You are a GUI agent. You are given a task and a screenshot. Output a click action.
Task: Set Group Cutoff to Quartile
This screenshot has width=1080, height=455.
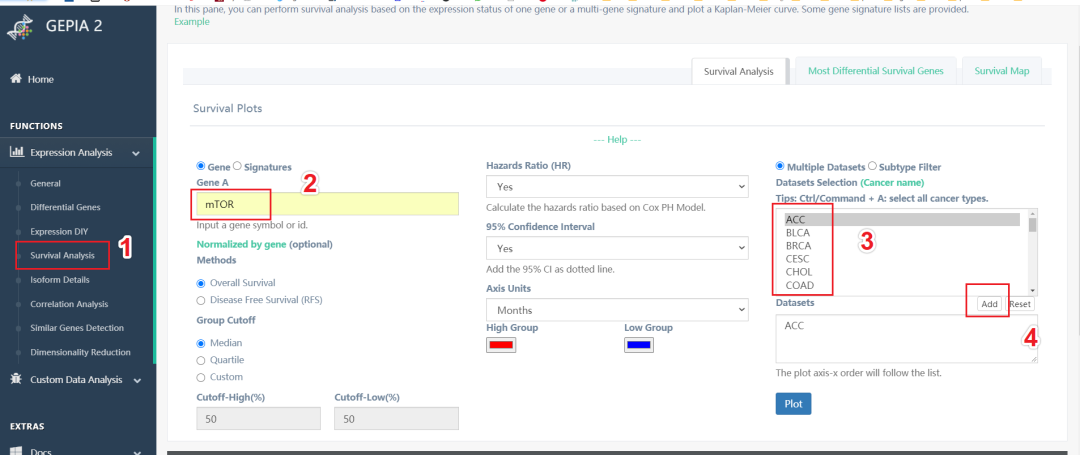[201, 360]
